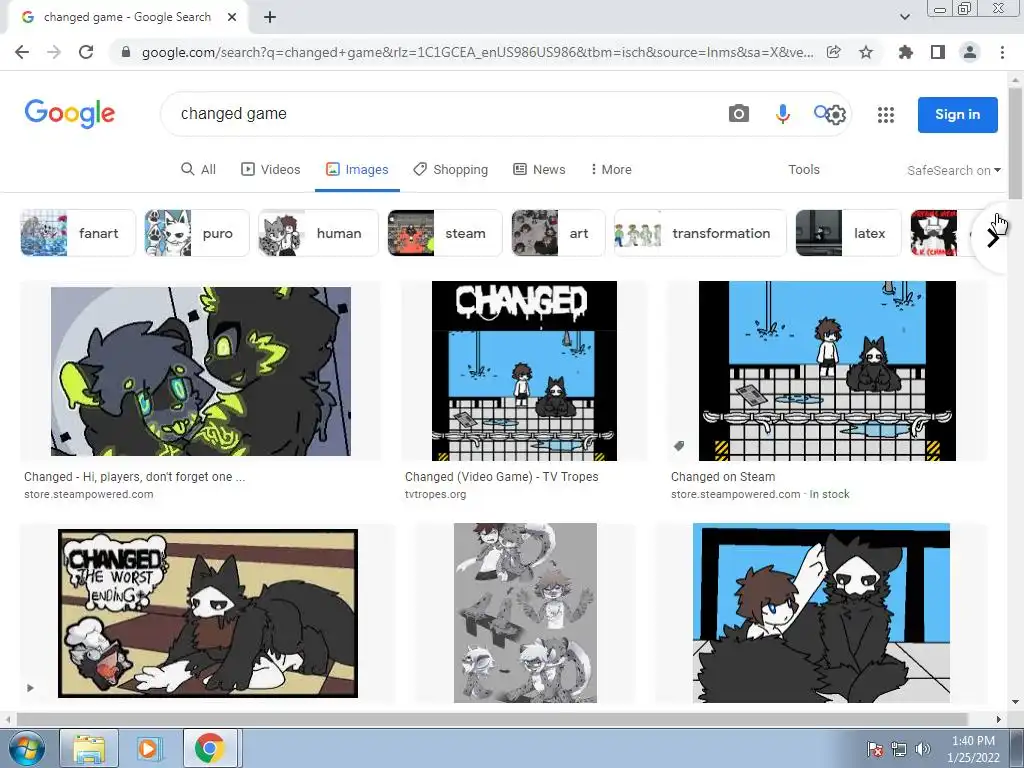Image resolution: width=1024 pixels, height=768 pixels.
Task: Go to the Google logo homepage
Action: click(x=70, y=114)
